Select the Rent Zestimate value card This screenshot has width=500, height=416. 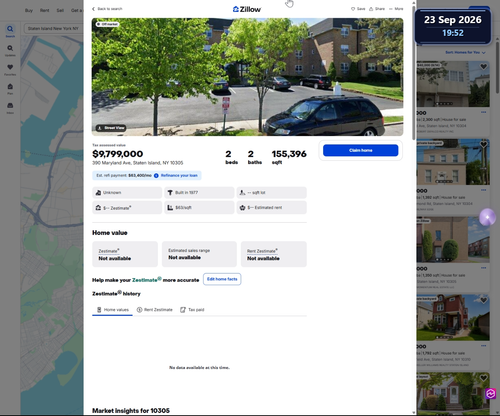(274, 254)
